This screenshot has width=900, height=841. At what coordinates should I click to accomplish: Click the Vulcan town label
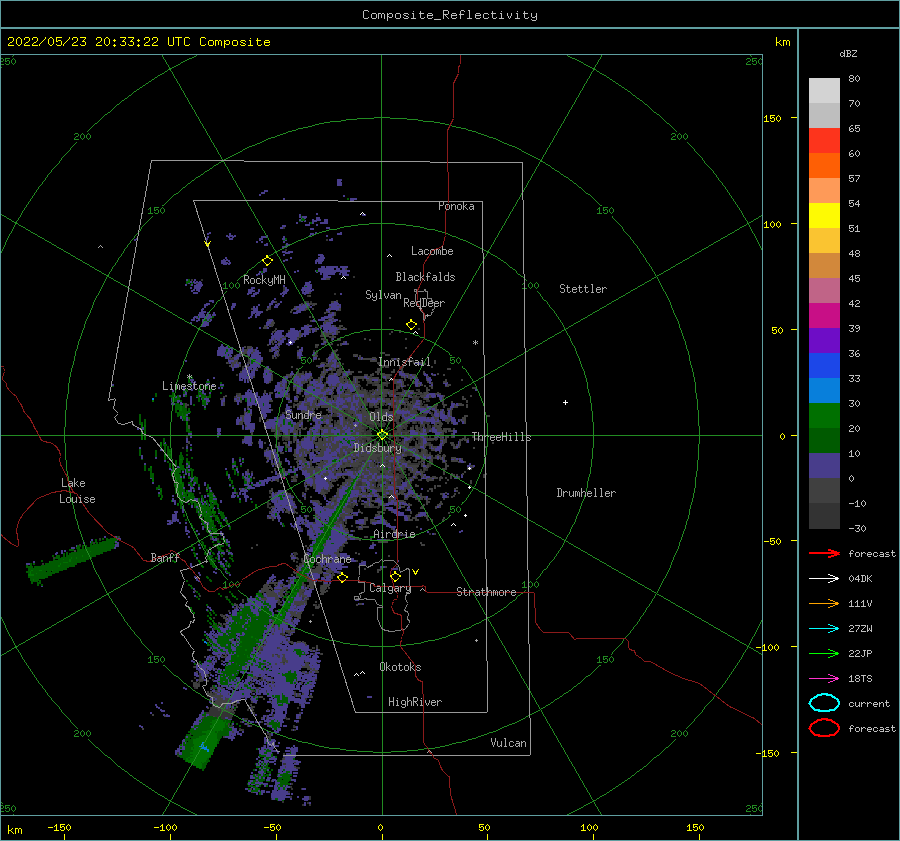pos(509,743)
